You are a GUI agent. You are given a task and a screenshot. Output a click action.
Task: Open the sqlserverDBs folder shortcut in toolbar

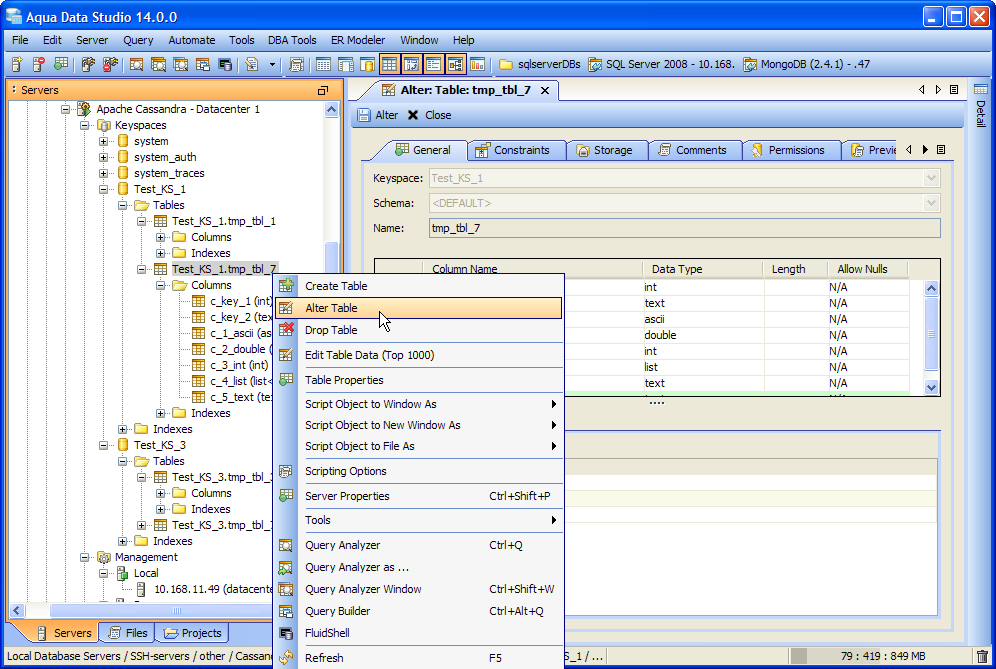540,64
